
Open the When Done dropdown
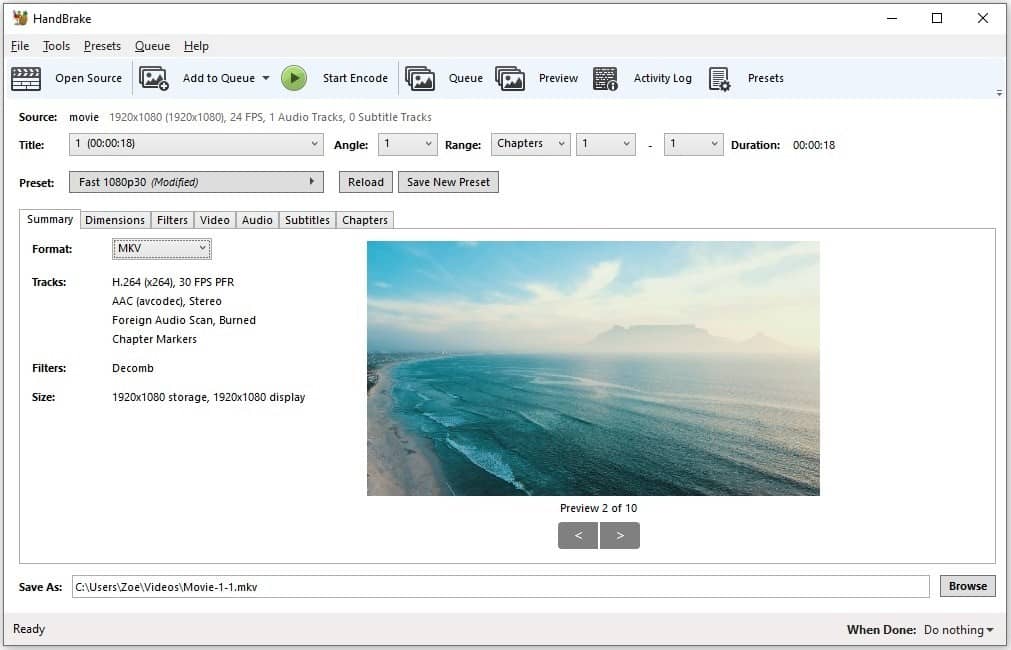(x=959, y=630)
